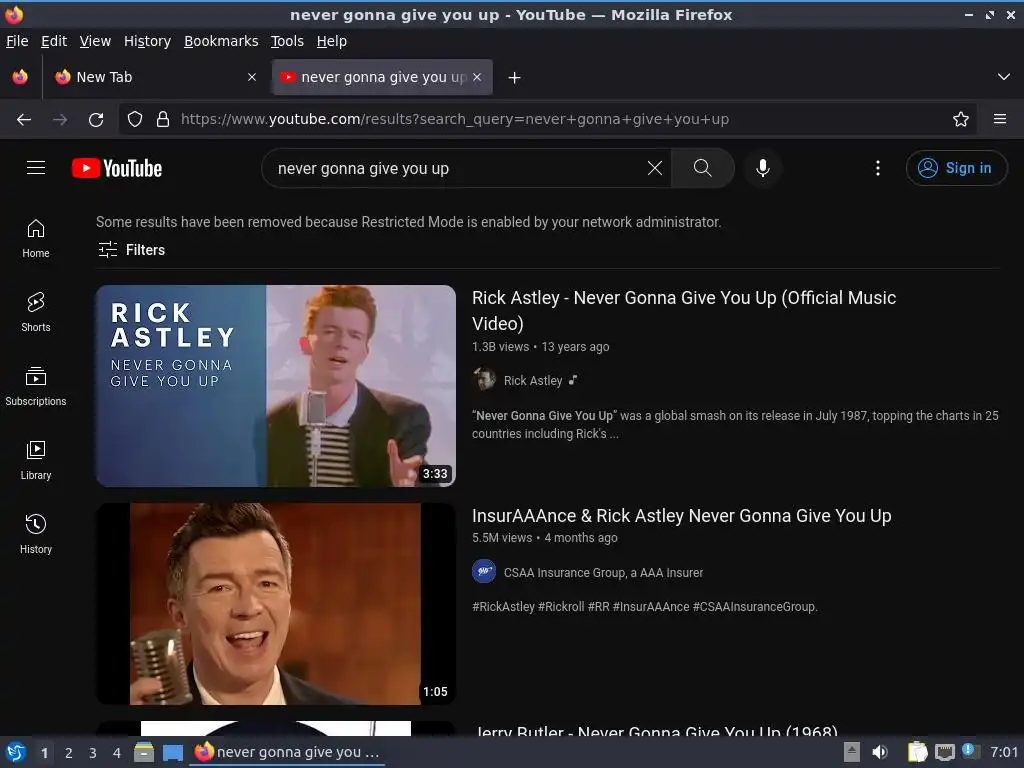Switch to workspace 2 in the taskbar

click(x=69, y=753)
